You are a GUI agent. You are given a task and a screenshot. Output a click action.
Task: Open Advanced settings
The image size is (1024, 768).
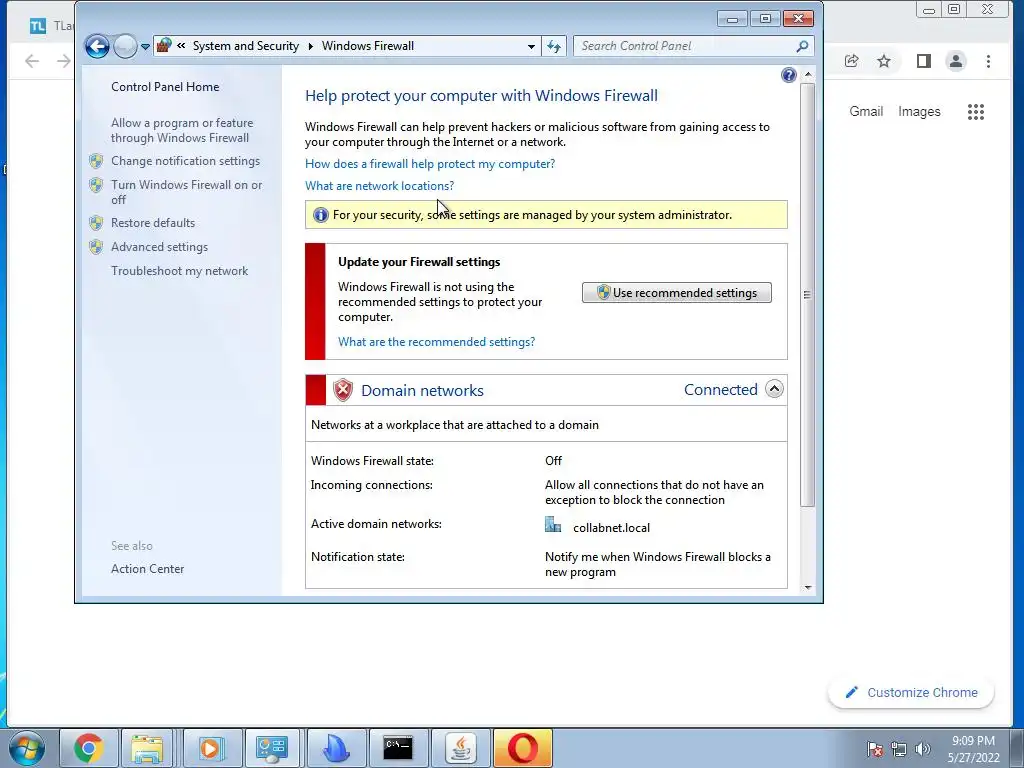159,247
